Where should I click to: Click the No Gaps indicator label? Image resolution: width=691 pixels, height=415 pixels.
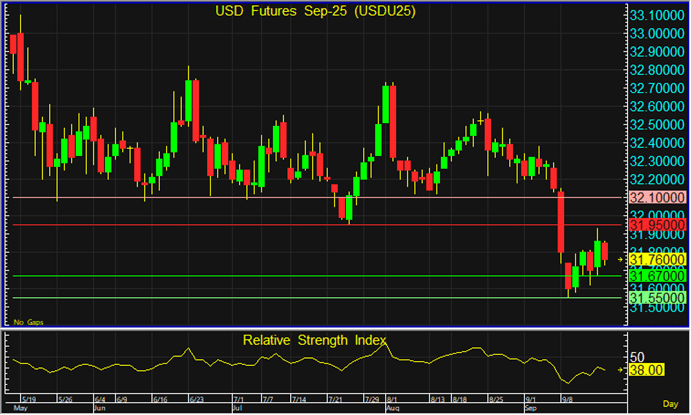(x=25, y=322)
